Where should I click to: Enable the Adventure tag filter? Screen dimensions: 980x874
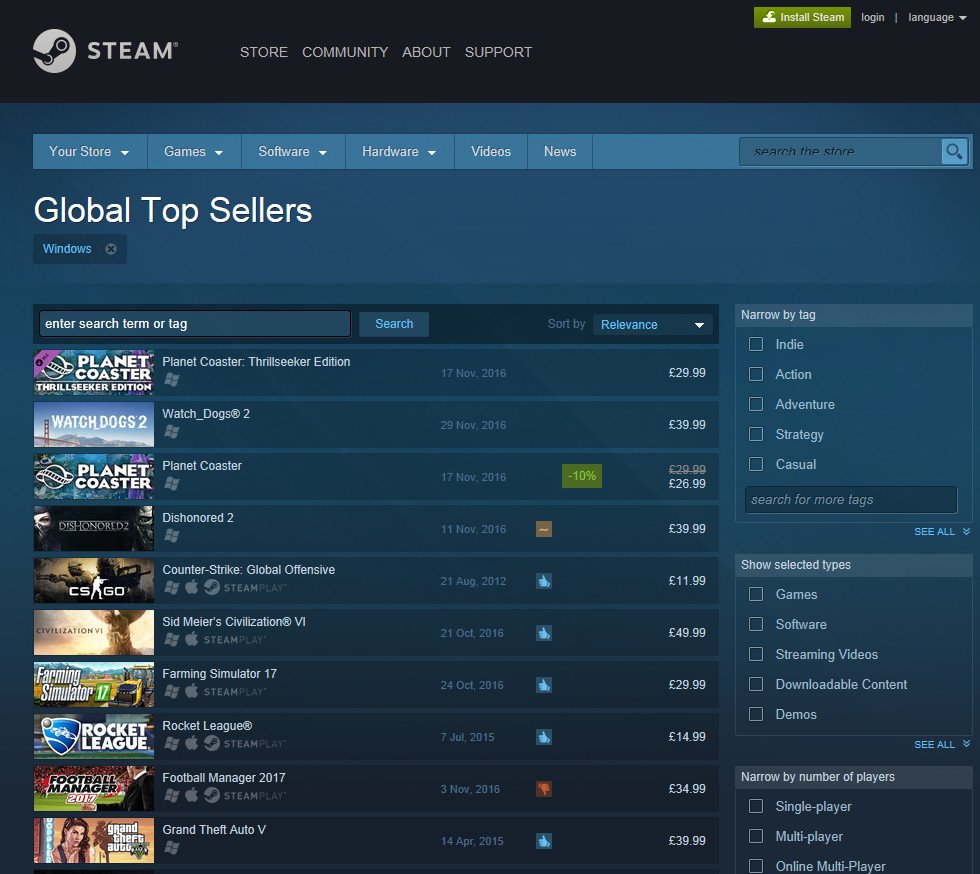coord(756,404)
